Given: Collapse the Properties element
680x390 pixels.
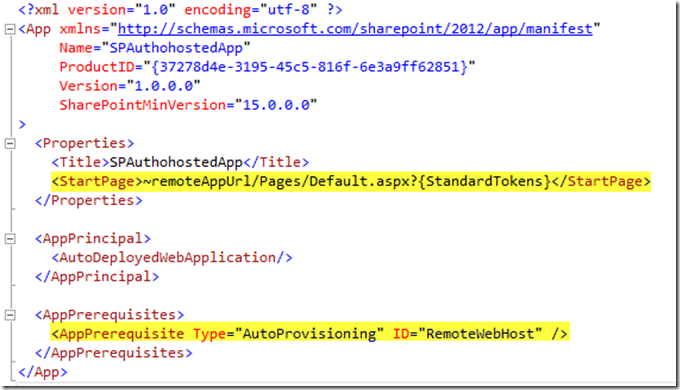Looking at the screenshot, I should point(10,144).
